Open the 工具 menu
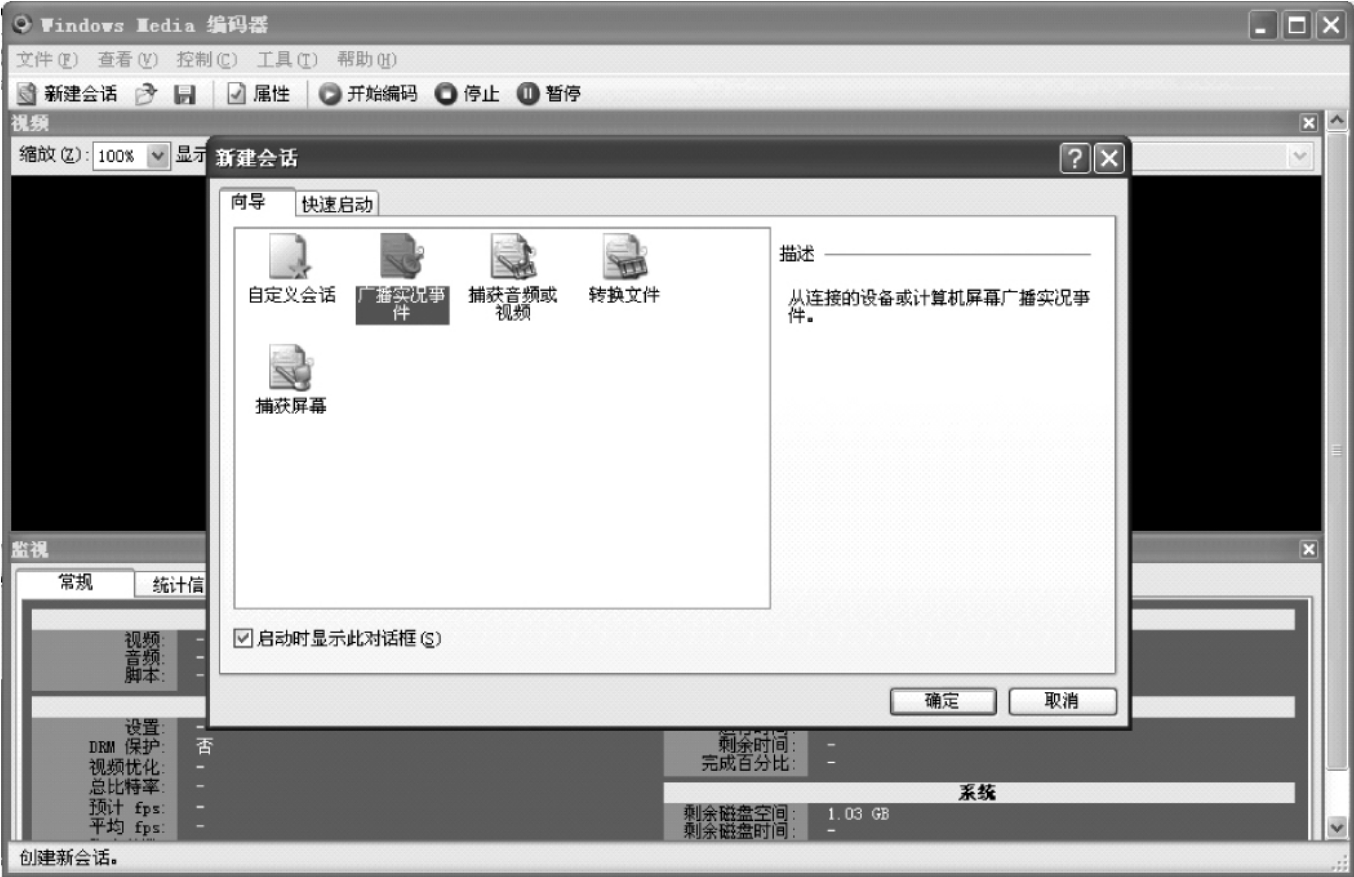Screen dimensions: 1354x877 (288, 60)
